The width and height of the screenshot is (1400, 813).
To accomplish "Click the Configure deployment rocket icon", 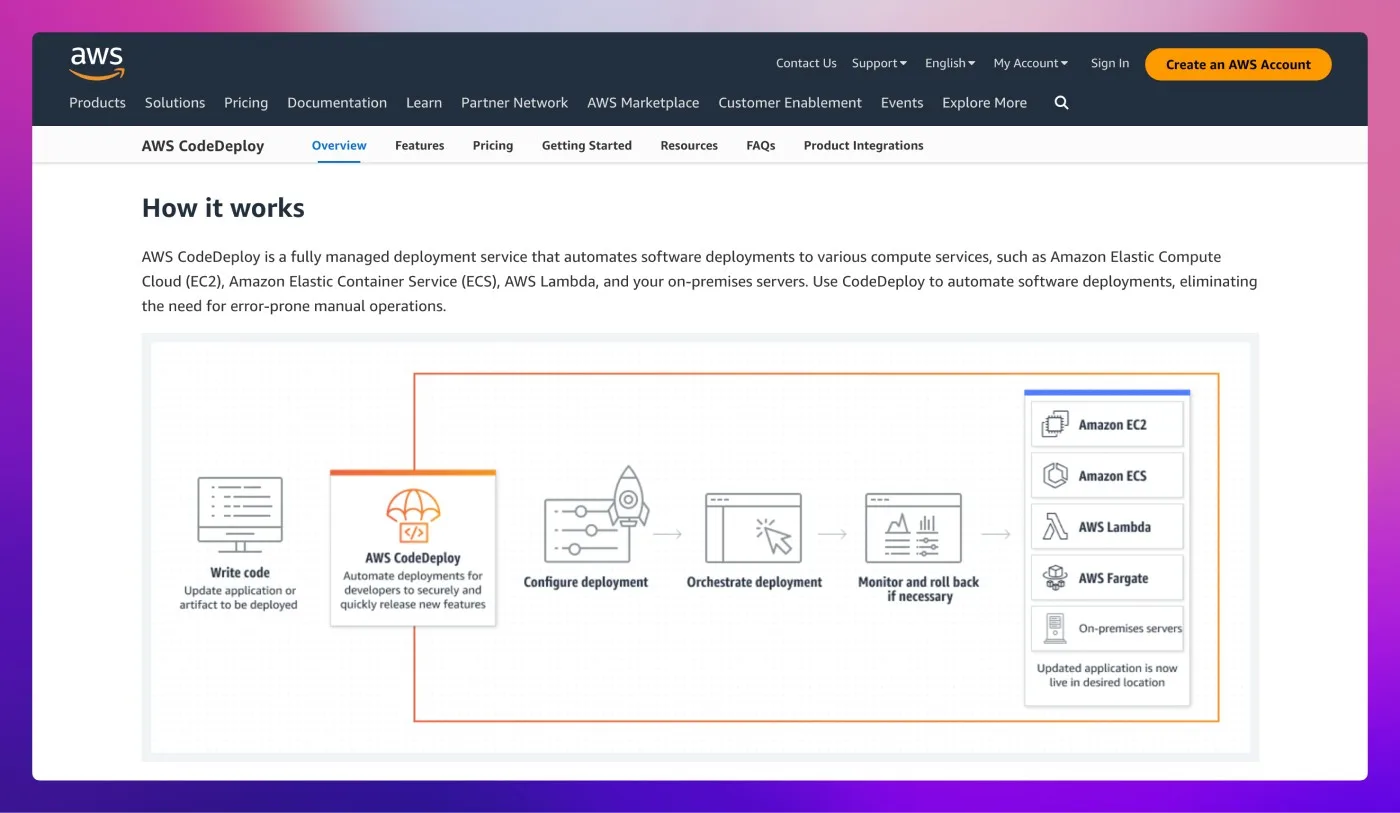I will (629, 496).
